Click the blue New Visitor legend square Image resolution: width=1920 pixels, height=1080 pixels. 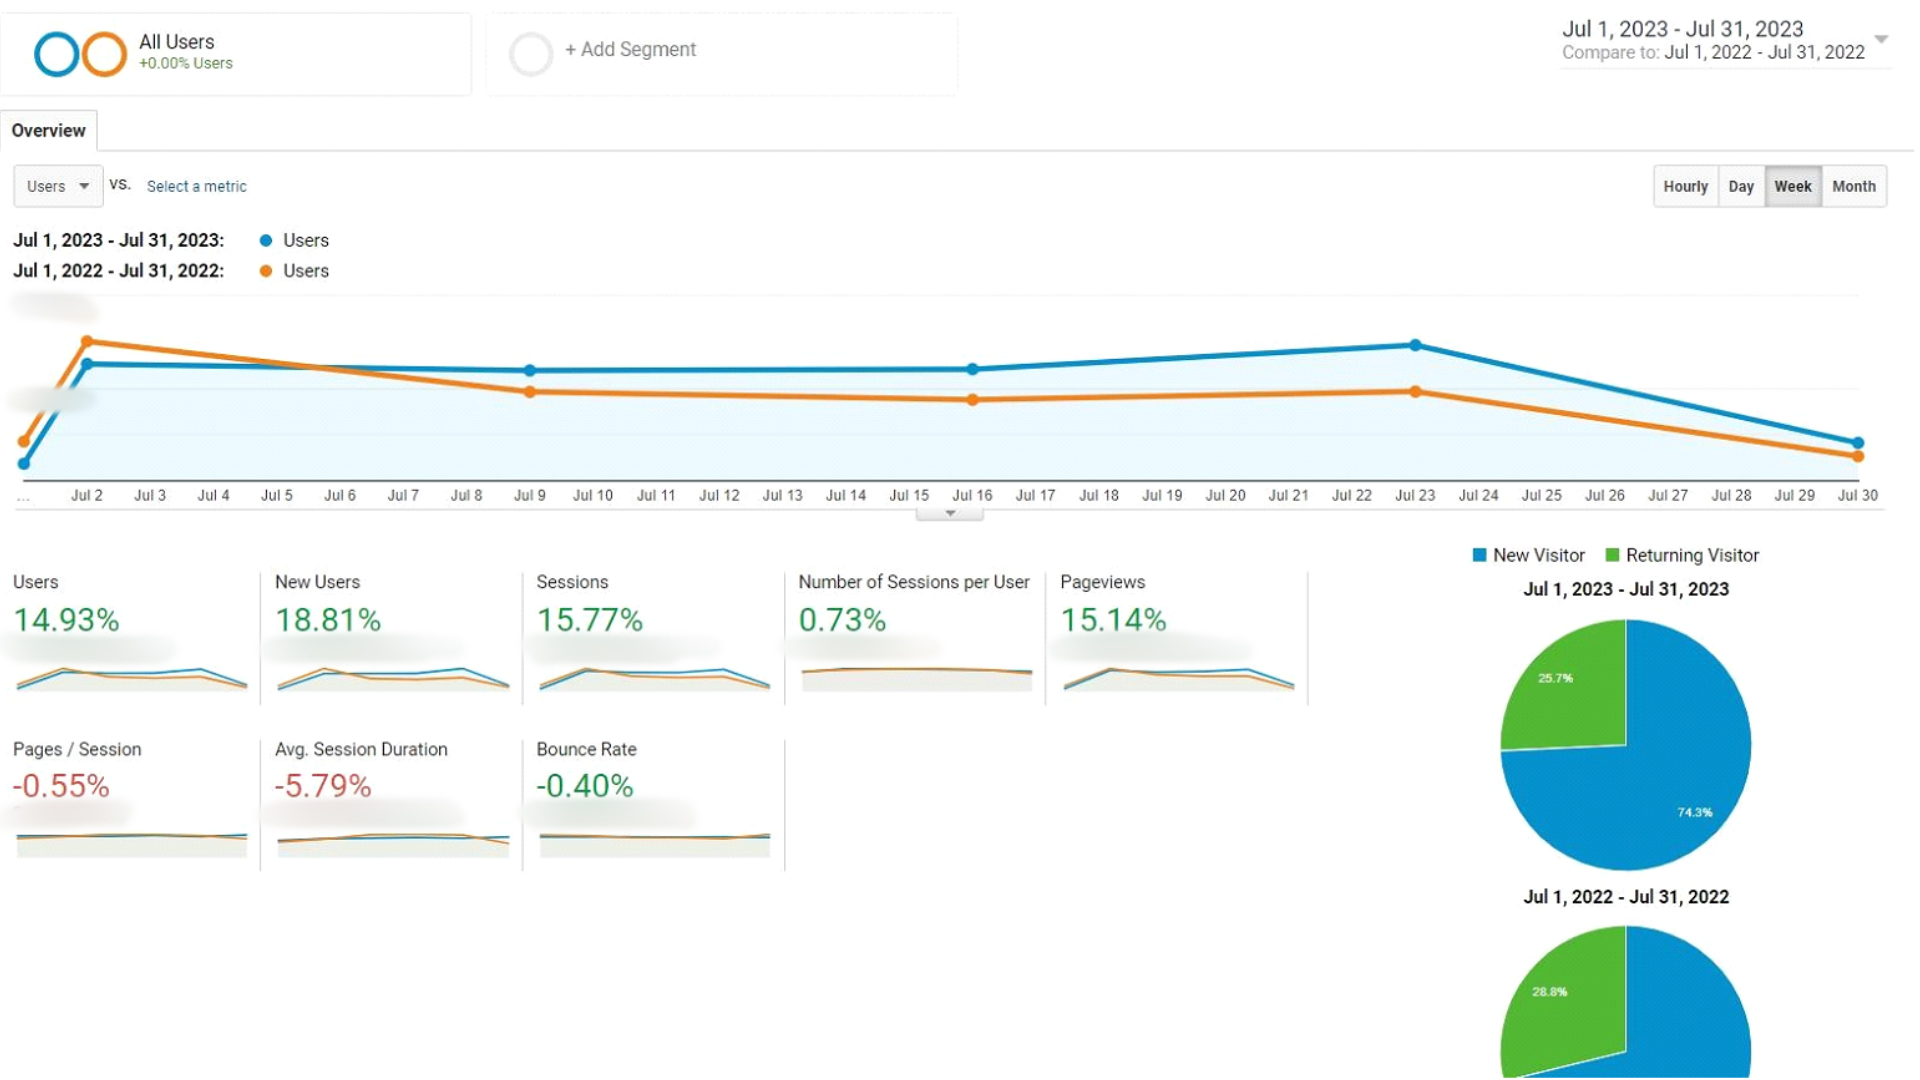click(1479, 555)
